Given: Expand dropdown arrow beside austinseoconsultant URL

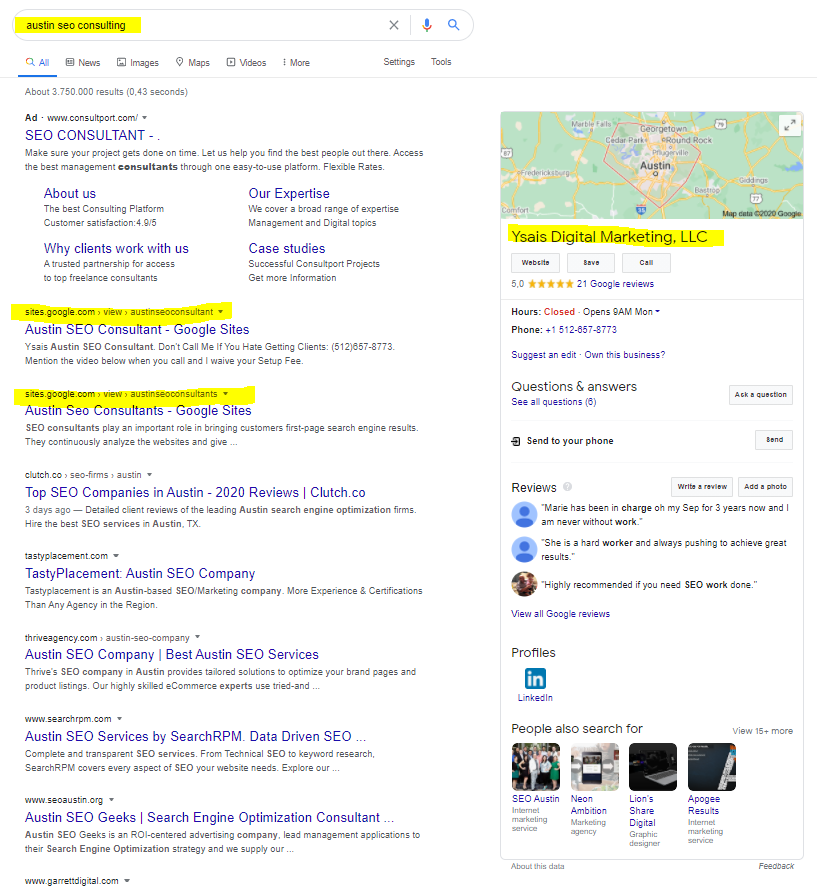Looking at the screenshot, I should tap(221, 312).
